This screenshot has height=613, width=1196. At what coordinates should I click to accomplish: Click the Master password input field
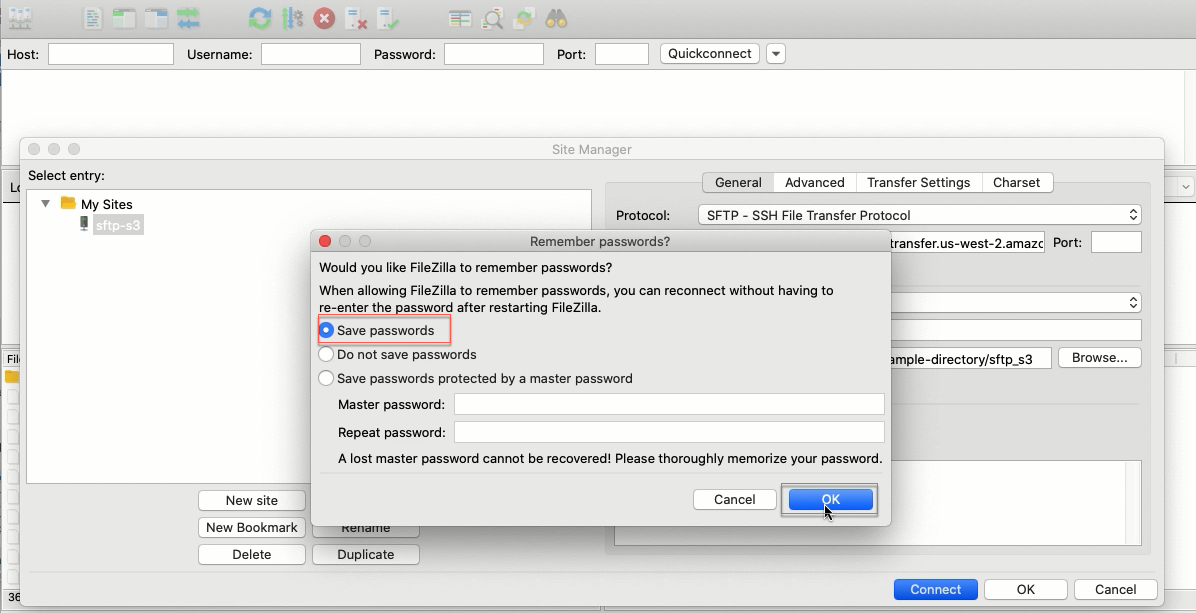(x=669, y=404)
